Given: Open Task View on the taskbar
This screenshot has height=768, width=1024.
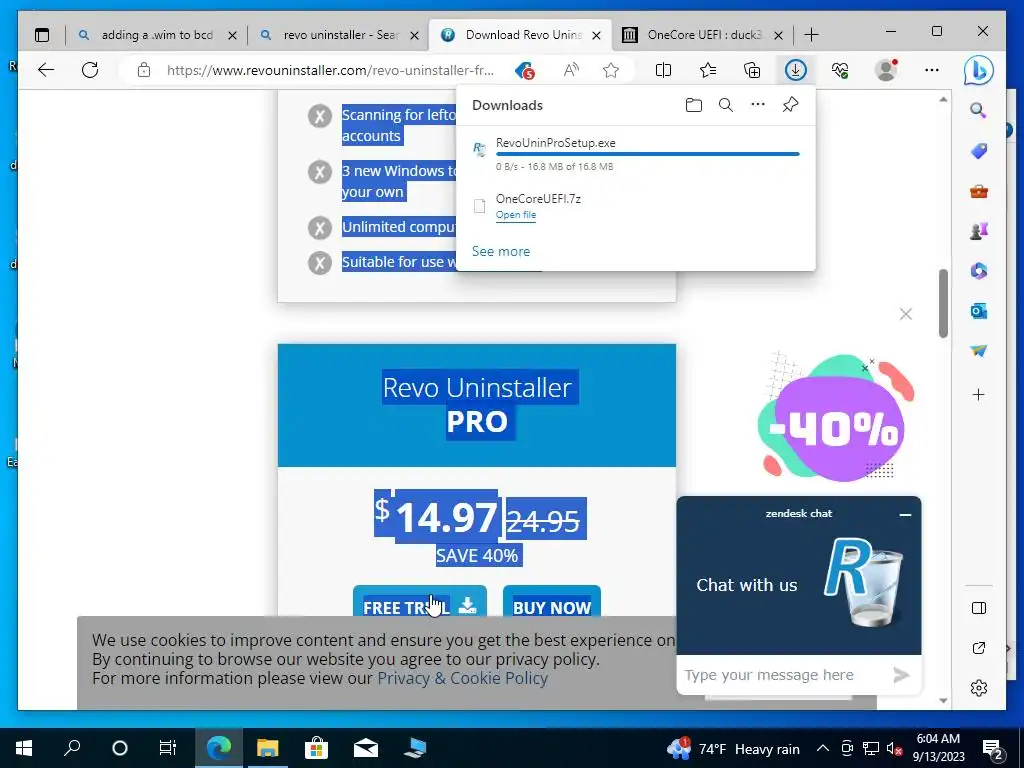Looking at the screenshot, I should [x=168, y=748].
